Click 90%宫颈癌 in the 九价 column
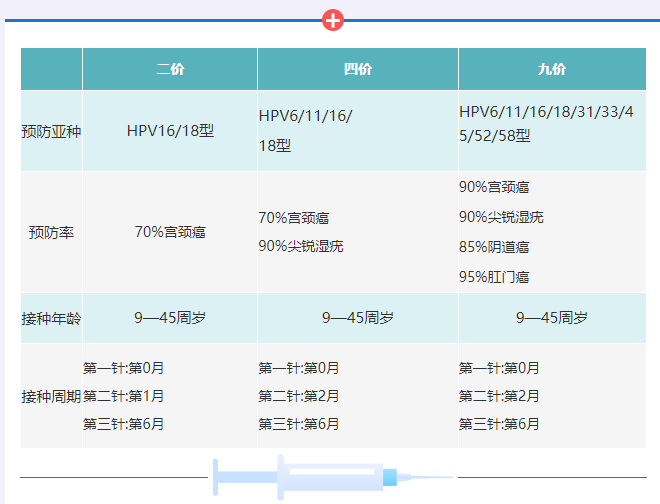The height and width of the screenshot is (504, 660). (494, 187)
